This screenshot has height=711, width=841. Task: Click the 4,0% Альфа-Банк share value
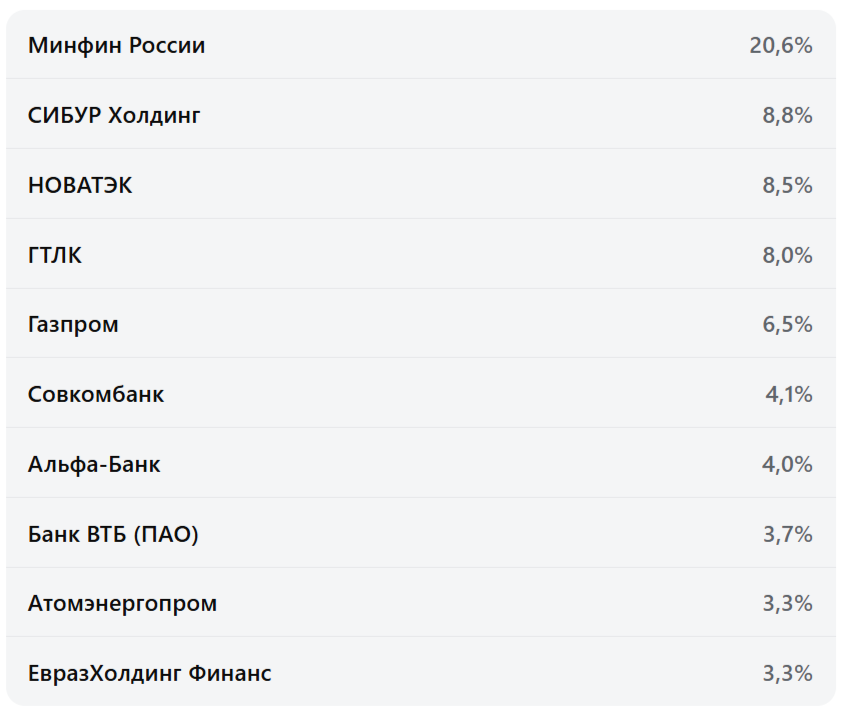(787, 464)
